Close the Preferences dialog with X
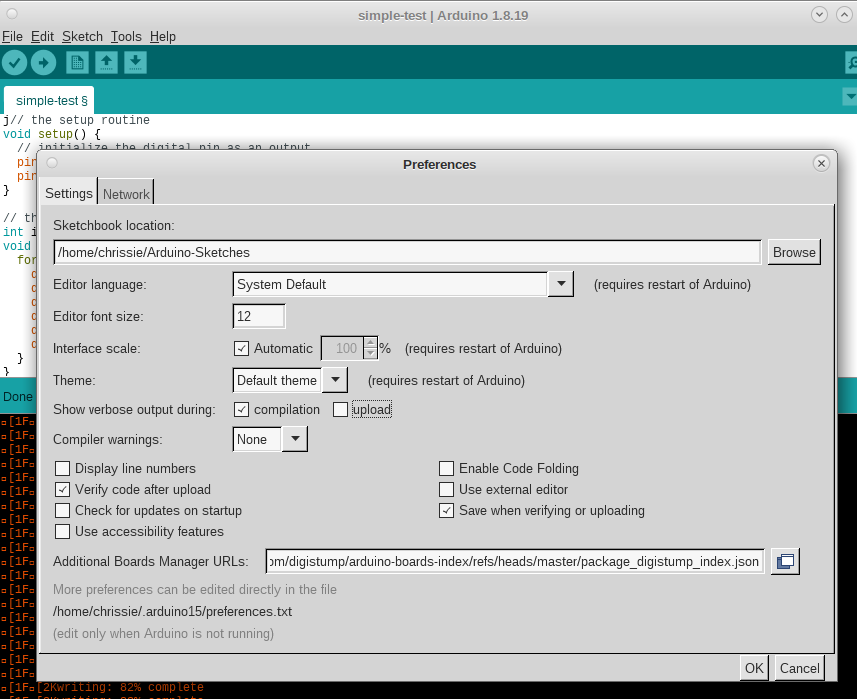This screenshot has height=699, width=857. 821,163
